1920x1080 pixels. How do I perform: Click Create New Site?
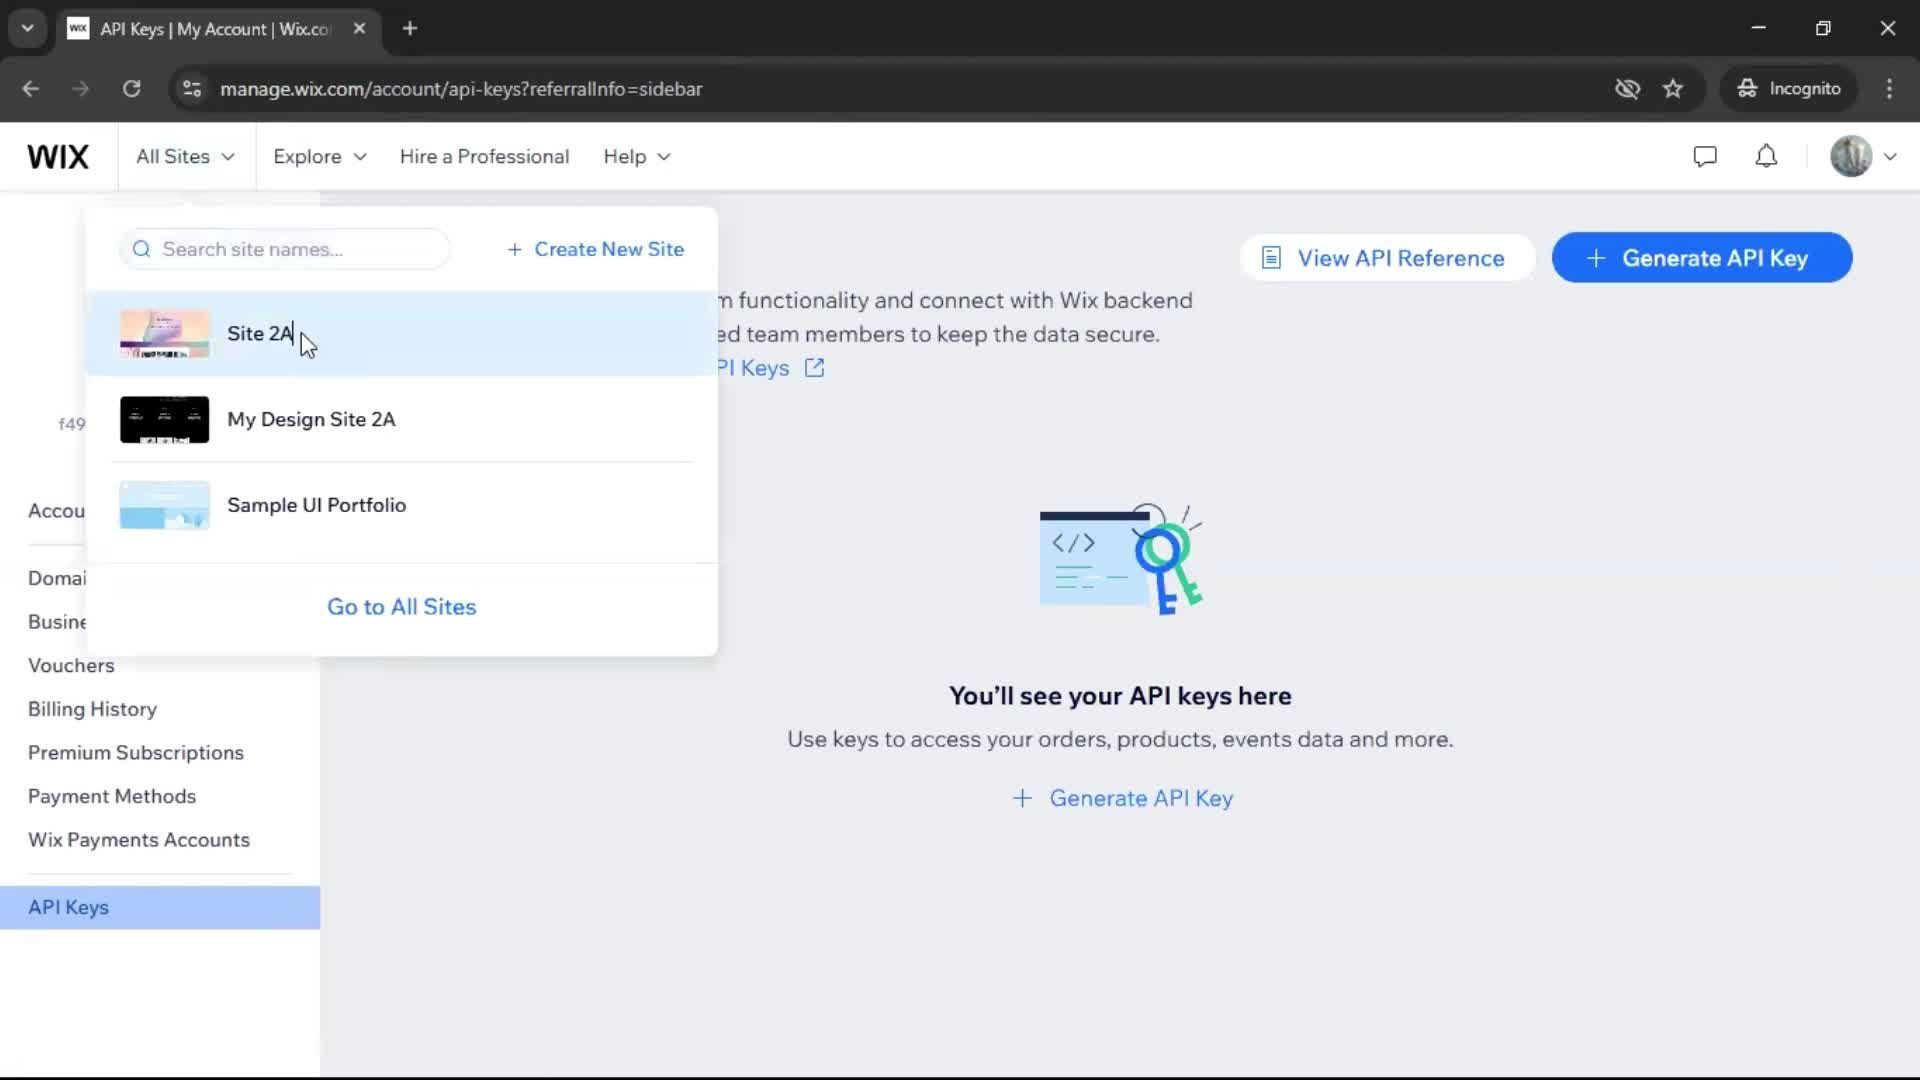(596, 249)
